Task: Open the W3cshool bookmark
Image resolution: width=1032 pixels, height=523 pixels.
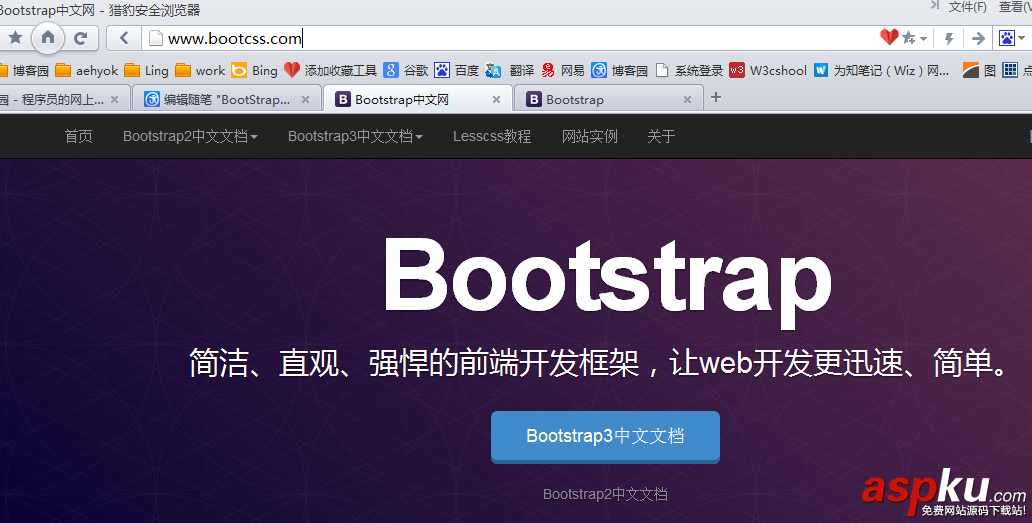Action: (x=768, y=70)
